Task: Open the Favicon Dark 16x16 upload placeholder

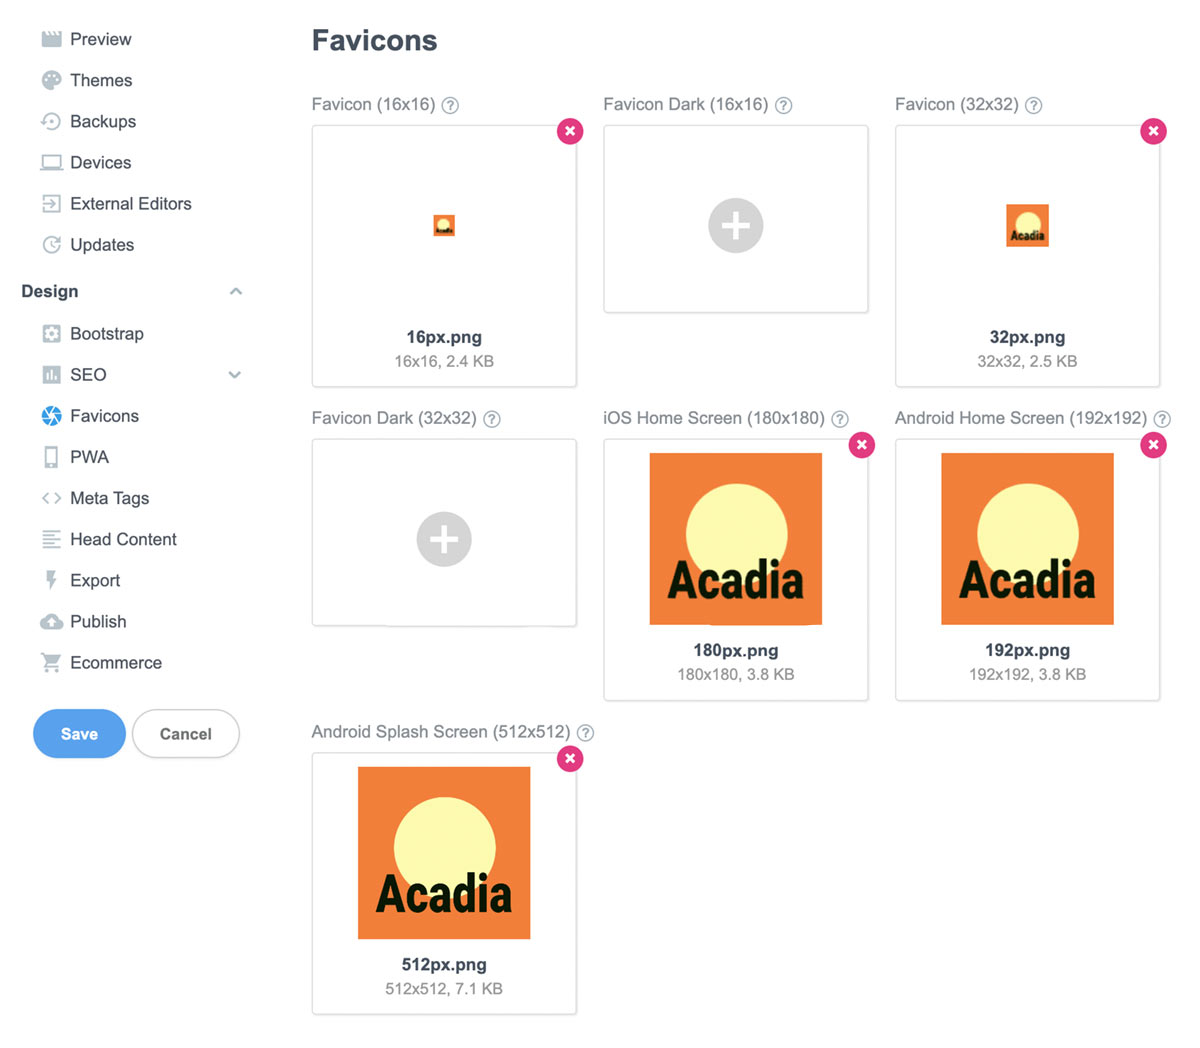Action: click(x=735, y=225)
